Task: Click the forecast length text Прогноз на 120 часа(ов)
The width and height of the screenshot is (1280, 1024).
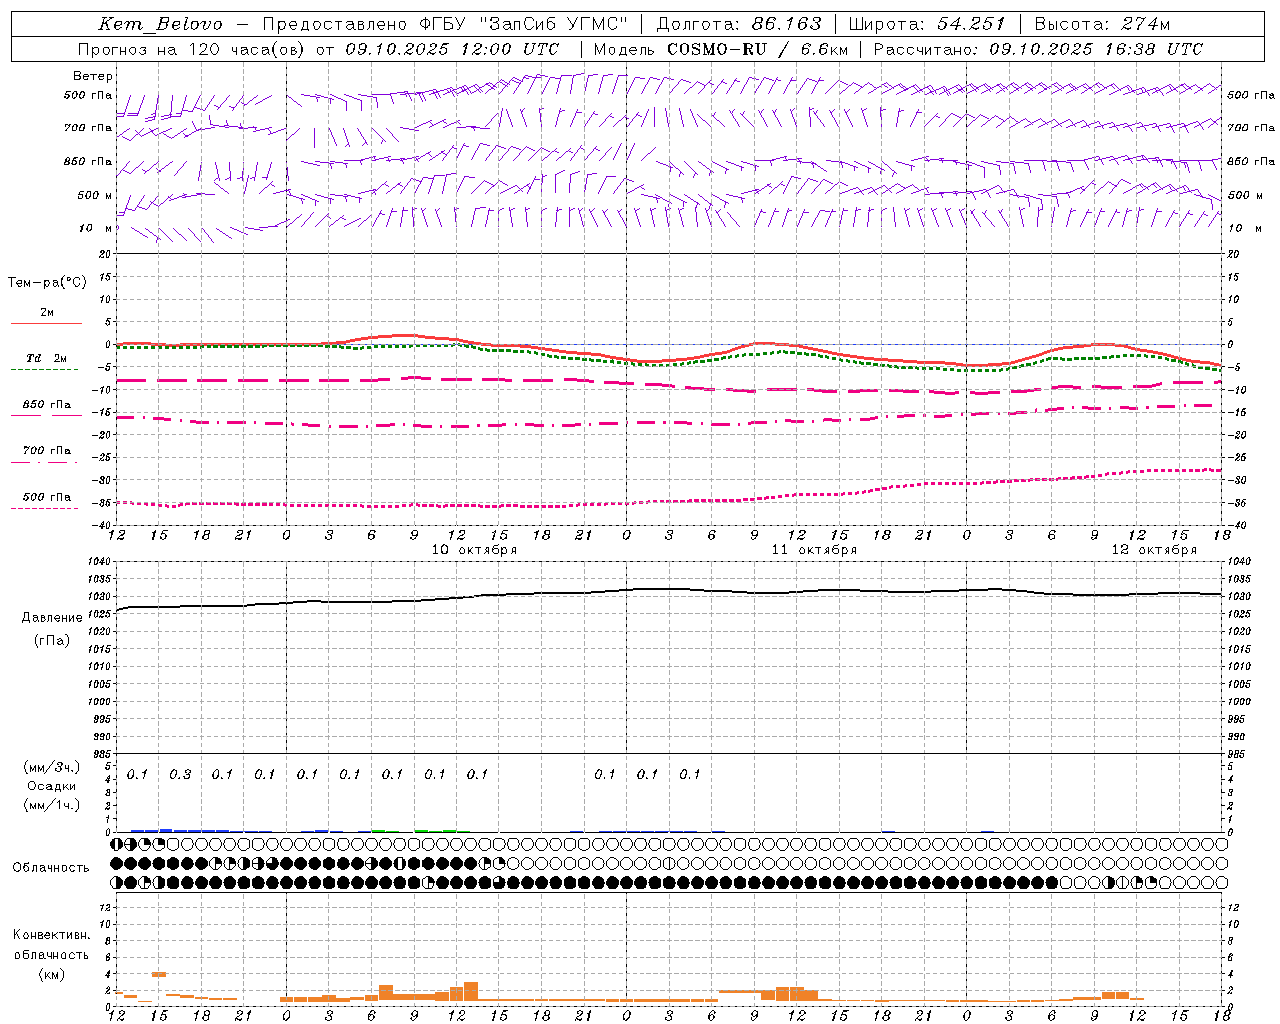Action: point(192,49)
